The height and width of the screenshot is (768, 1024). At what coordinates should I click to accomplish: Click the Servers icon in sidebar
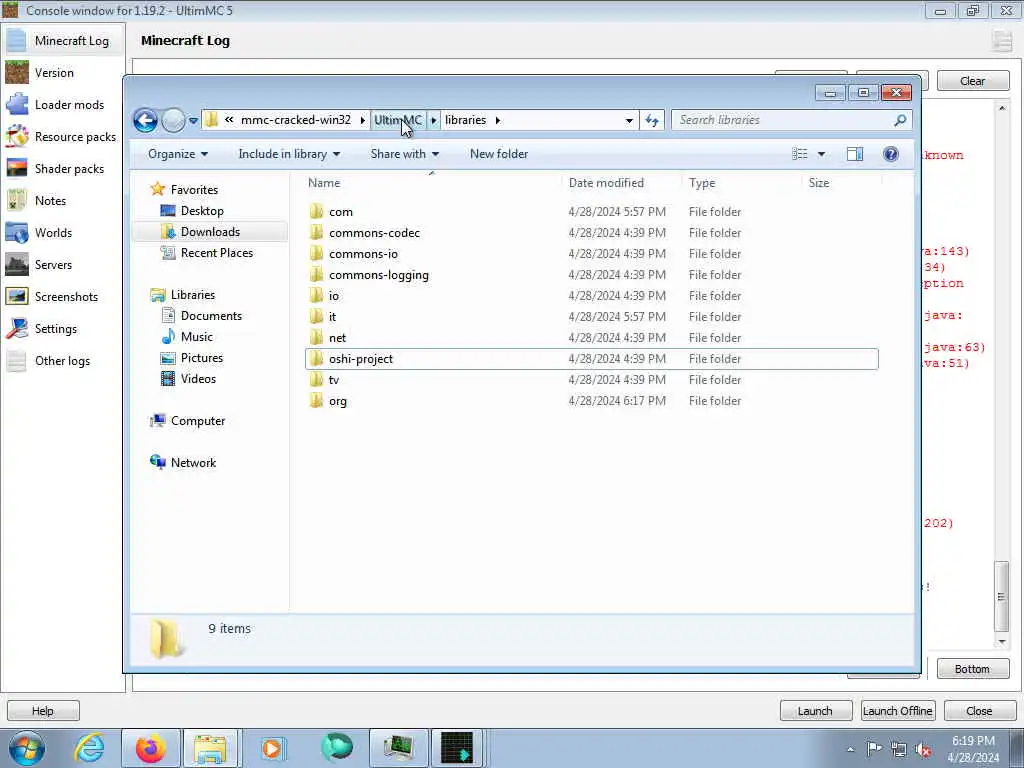pyautogui.click(x=17, y=264)
